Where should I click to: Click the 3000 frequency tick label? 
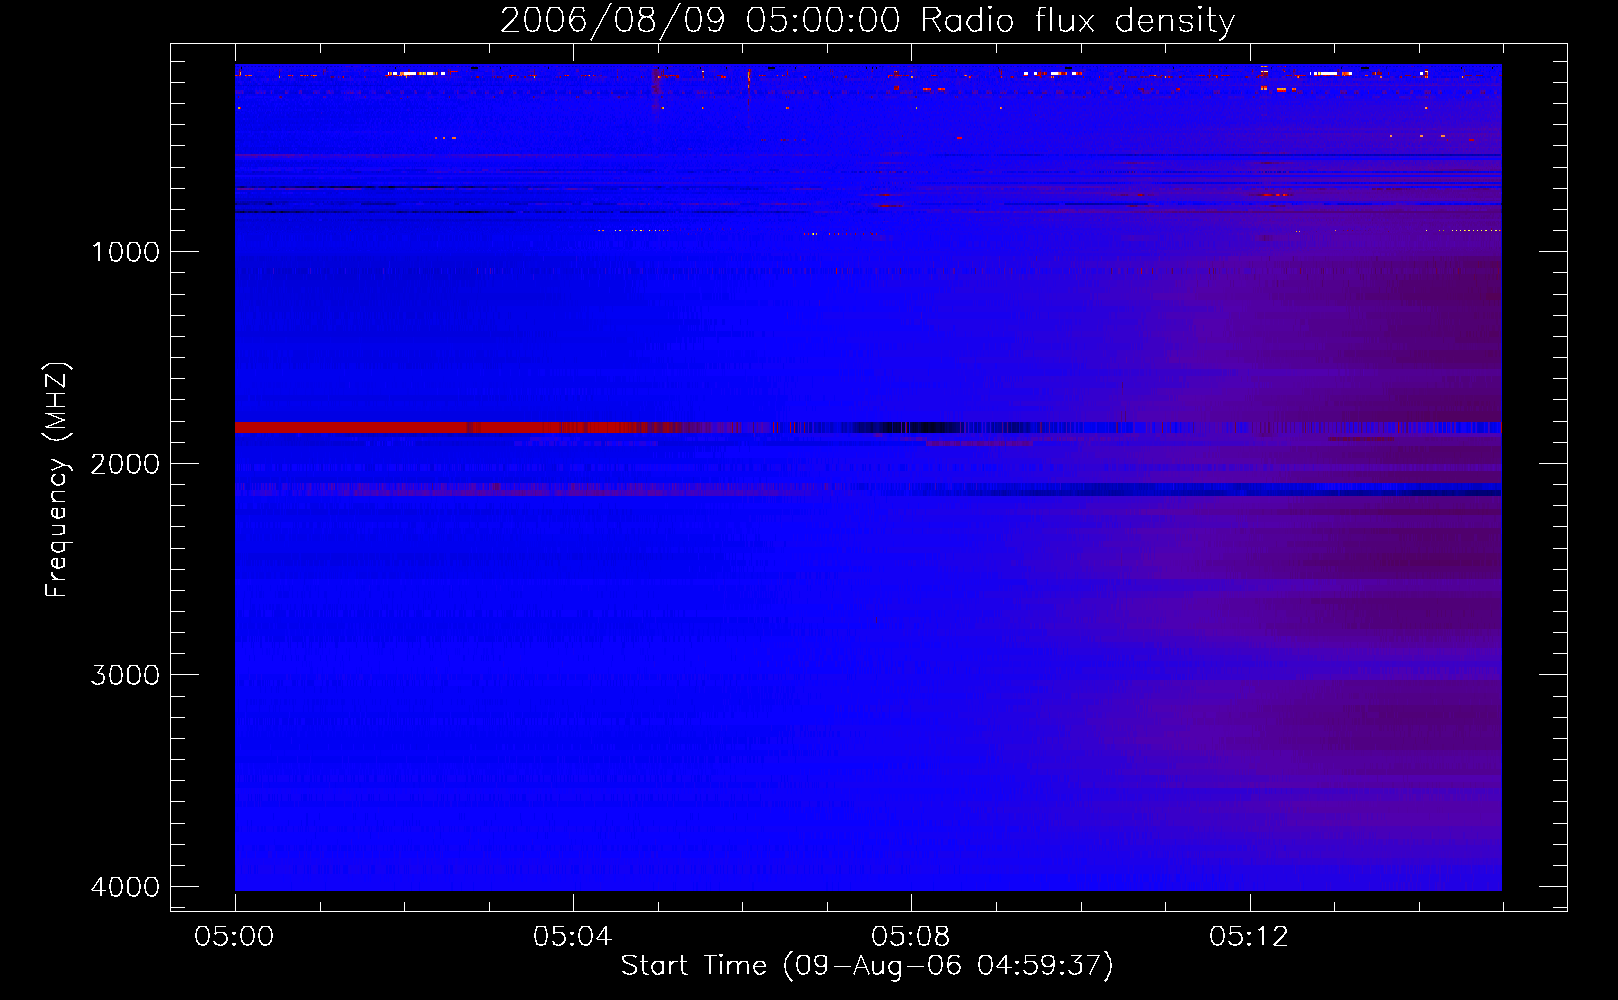[126, 675]
